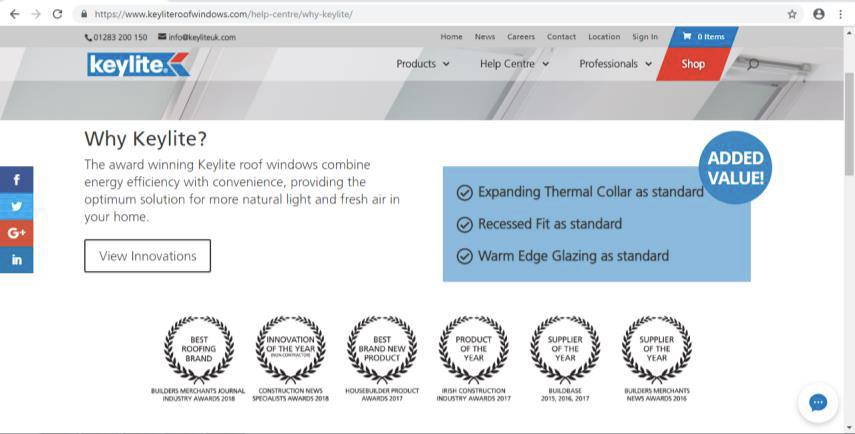
Task: Click the phone icon beside 01283 200 150
Action: pyautogui.click(x=88, y=37)
